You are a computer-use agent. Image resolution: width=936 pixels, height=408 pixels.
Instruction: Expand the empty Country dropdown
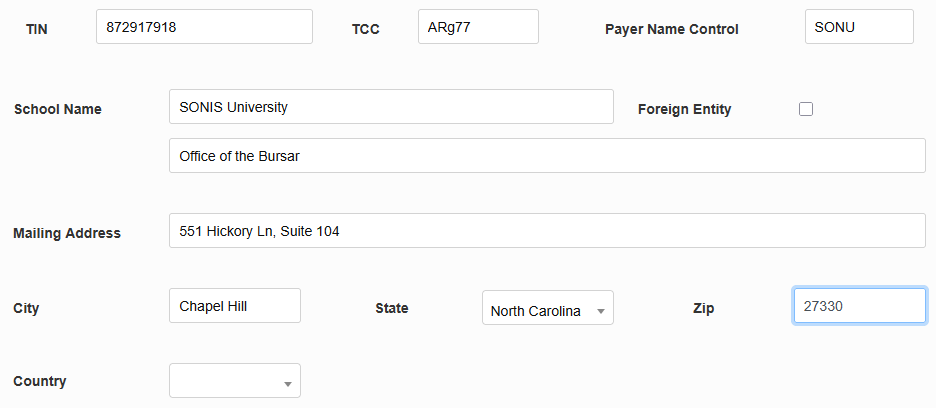[x=235, y=381]
